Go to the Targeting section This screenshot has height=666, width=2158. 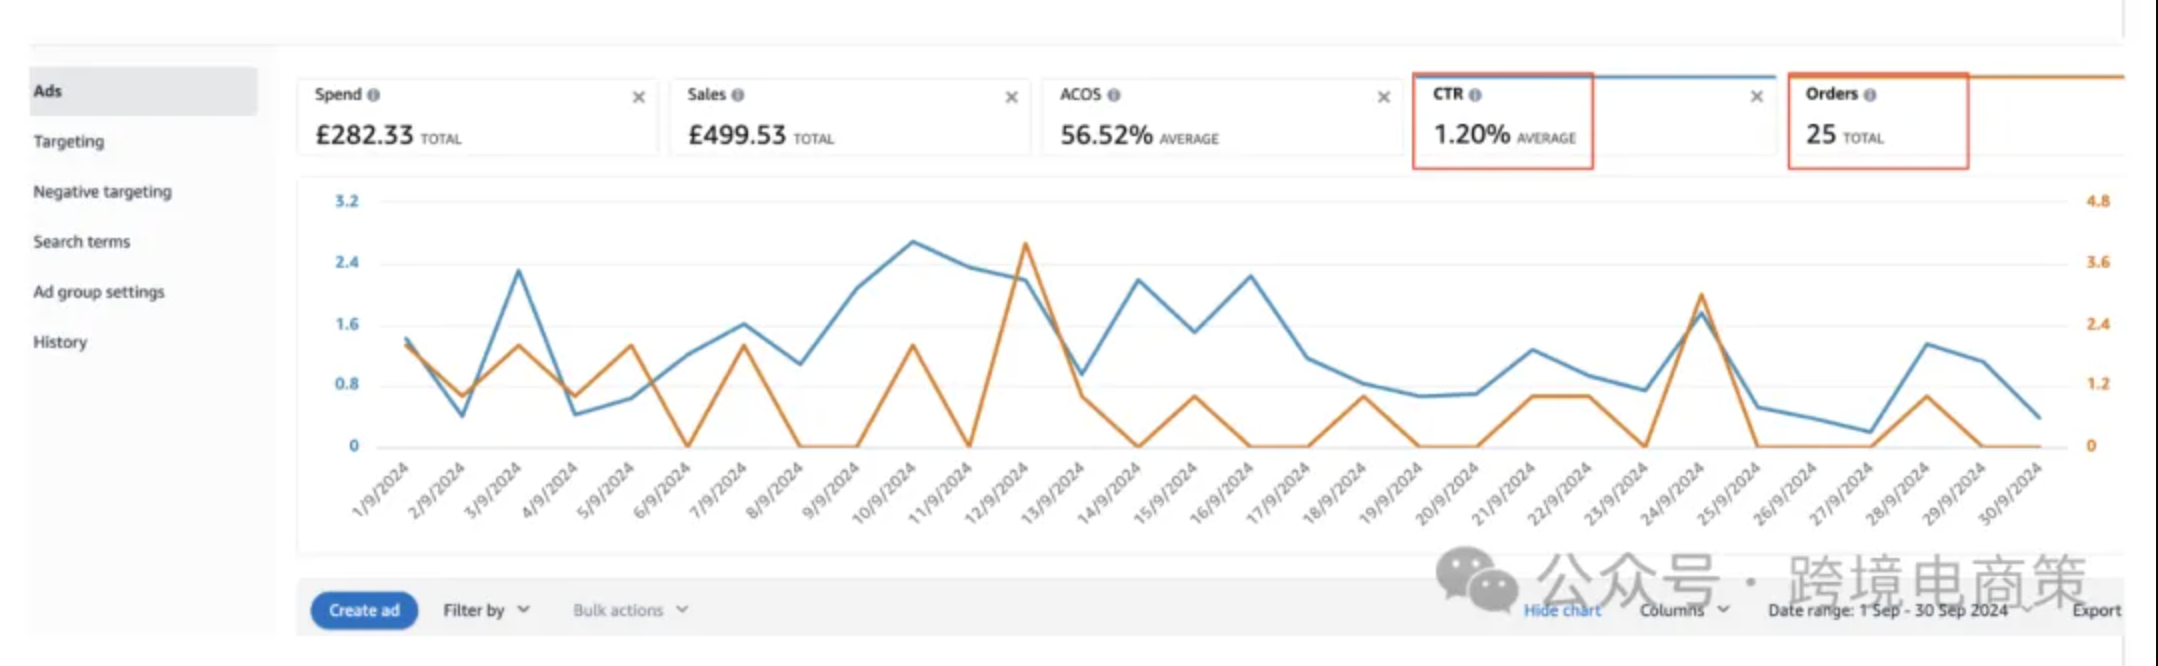coord(69,141)
